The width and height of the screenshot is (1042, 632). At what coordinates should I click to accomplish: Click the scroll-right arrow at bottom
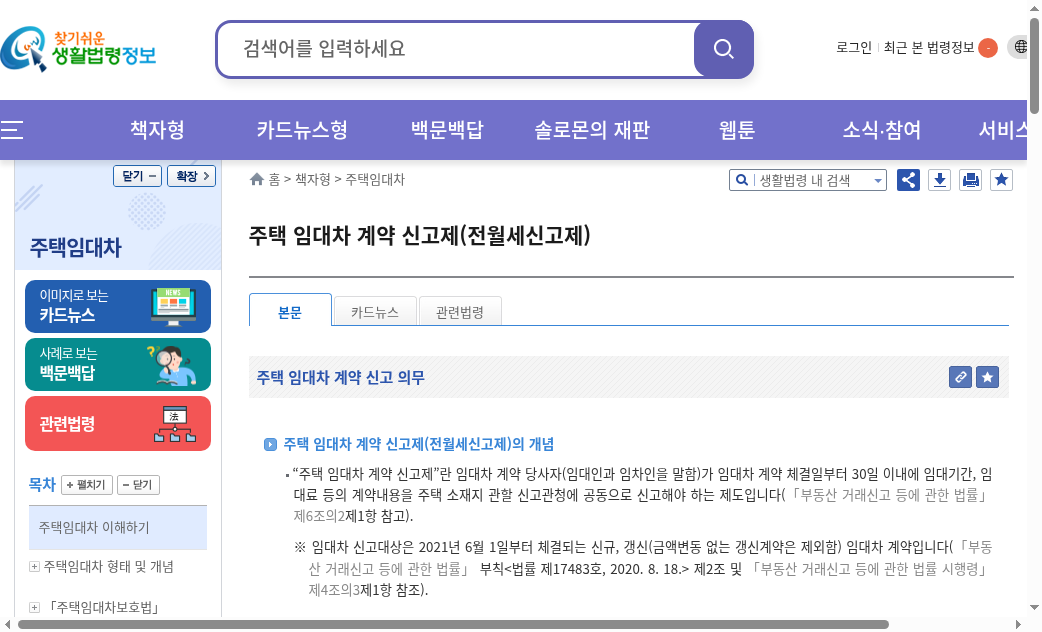click(1018, 625)
